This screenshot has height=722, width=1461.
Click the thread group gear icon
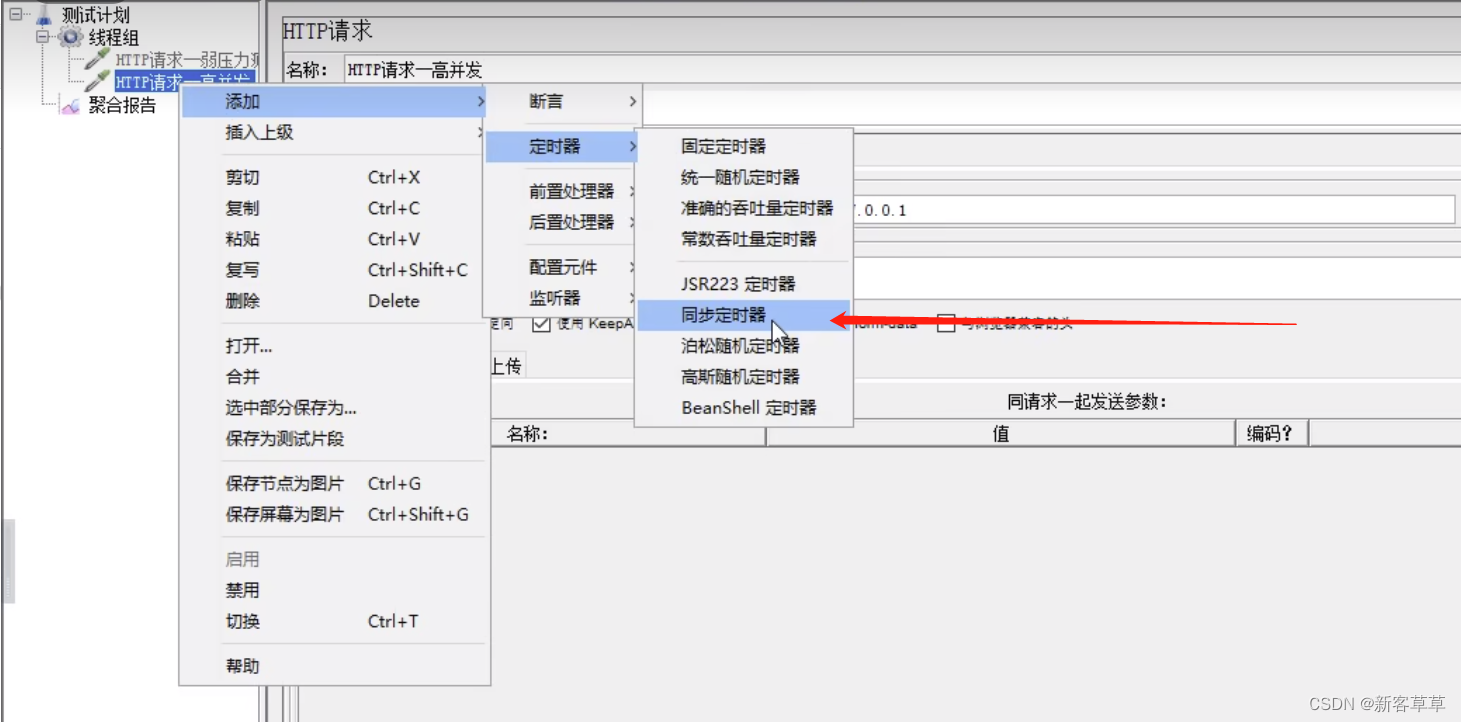70,38
